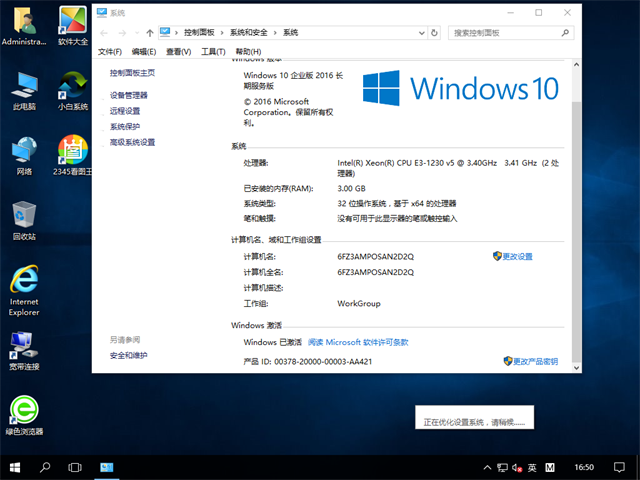Click the 更改设置 link
Image resolution: width=640 pixels, height=480 pixels.
tap(516, 257)
